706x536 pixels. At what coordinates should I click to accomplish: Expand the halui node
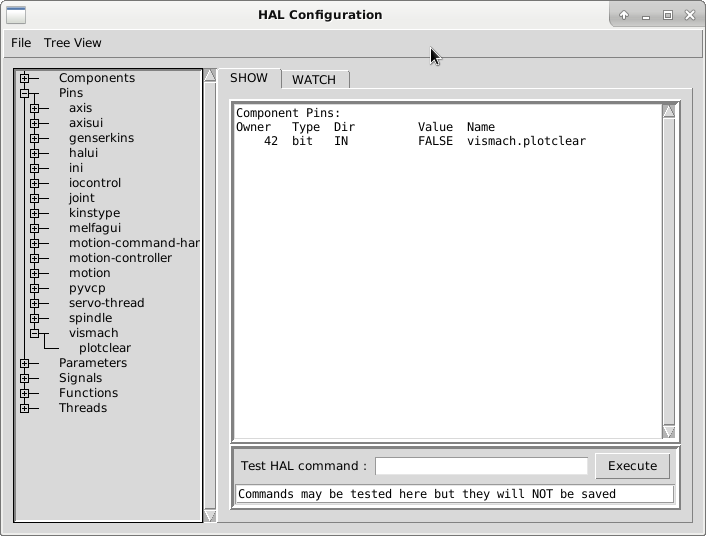[x=35, y=153]
